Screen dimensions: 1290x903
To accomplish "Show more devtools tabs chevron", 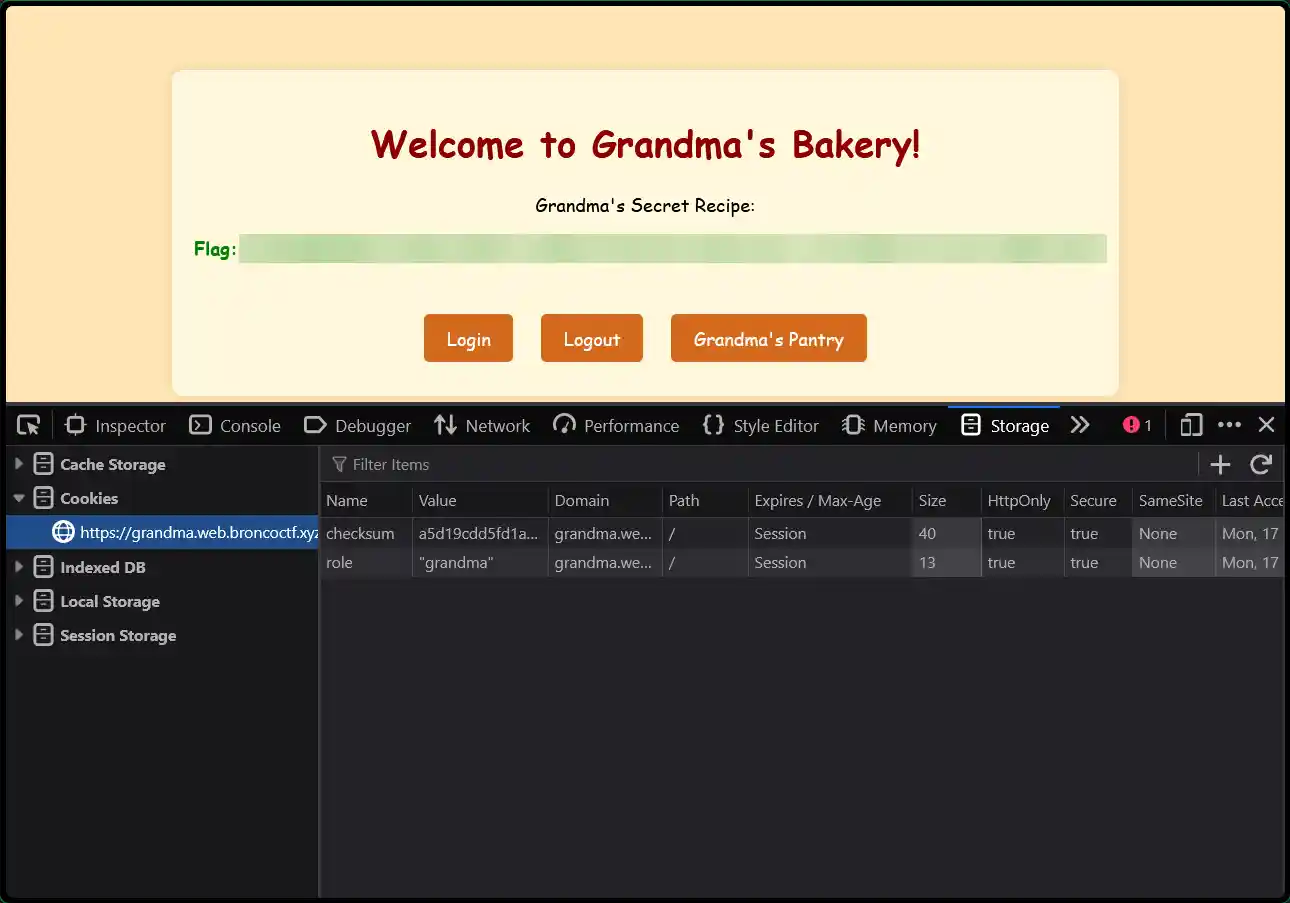I will 1080,425.
